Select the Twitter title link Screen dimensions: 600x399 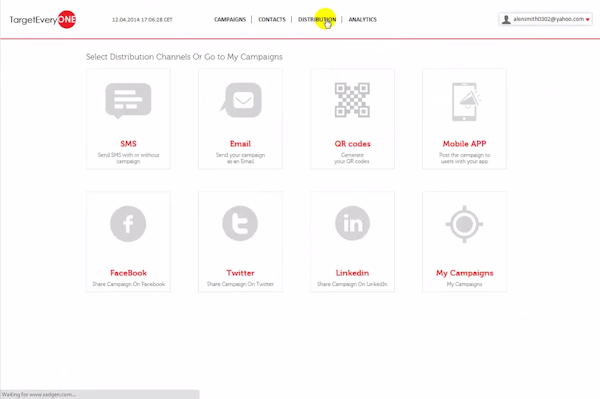tap(240, 273)
